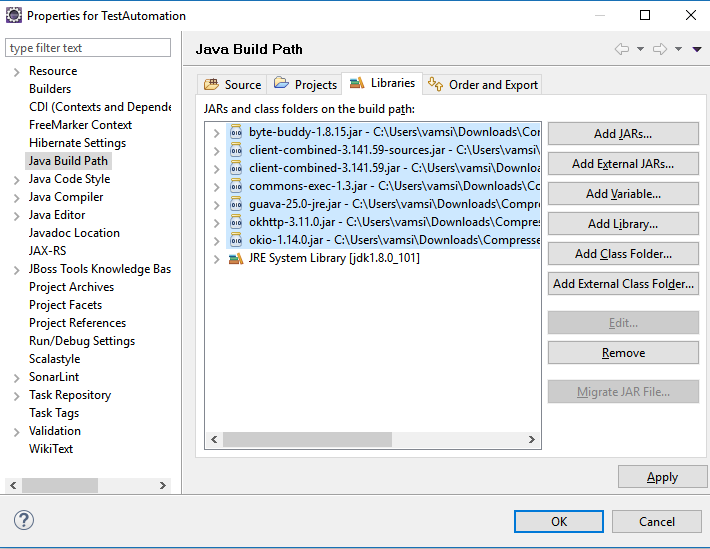Viewport: 710px width, 549px height.
Task: Select Project Archives in the tree
Action: [x=72, y=287]
